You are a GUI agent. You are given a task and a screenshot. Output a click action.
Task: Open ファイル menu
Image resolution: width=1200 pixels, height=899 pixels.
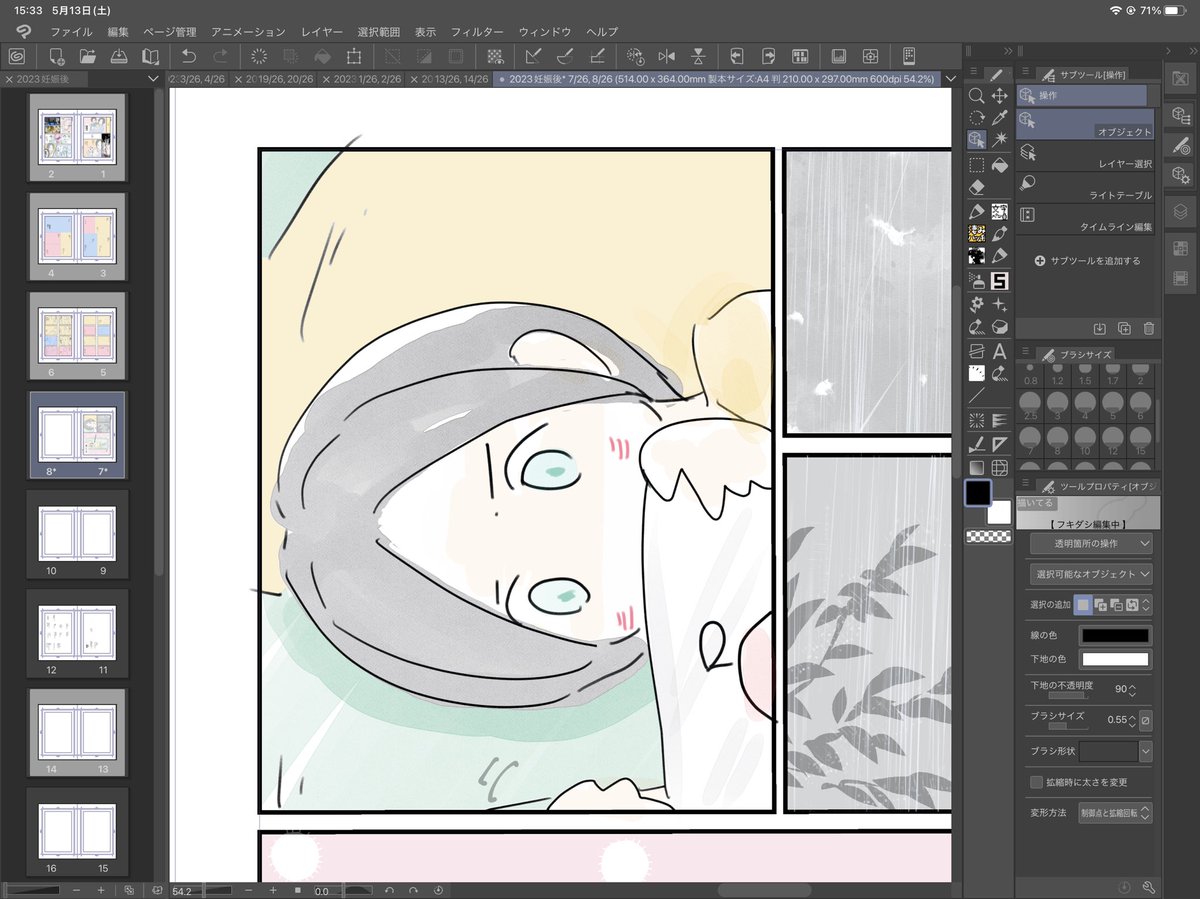71,32
